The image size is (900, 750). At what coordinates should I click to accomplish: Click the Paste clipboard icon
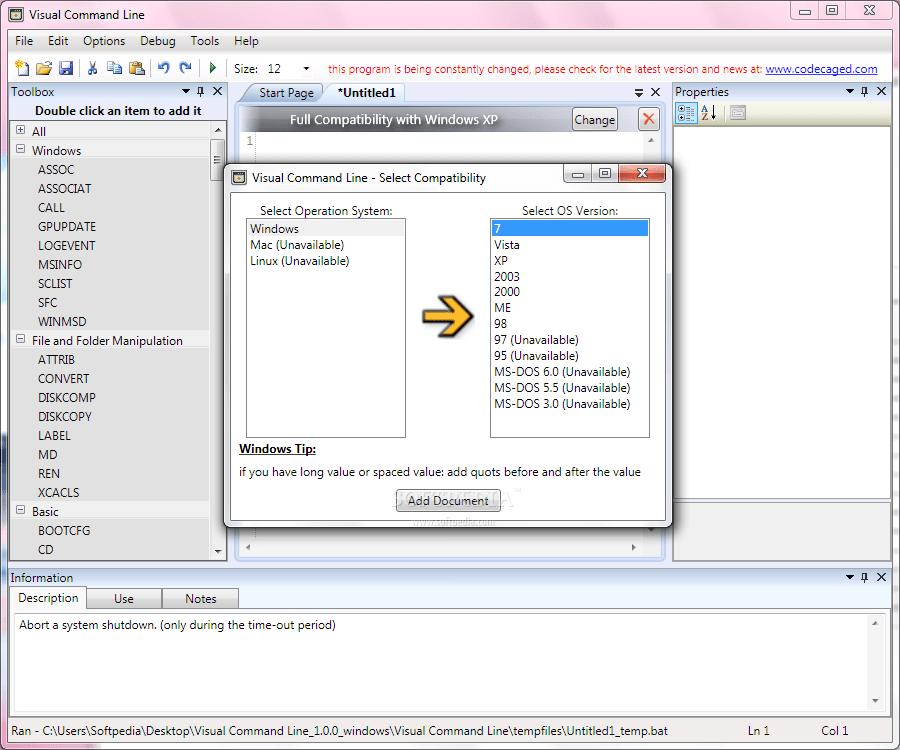(x=137, y=68)
